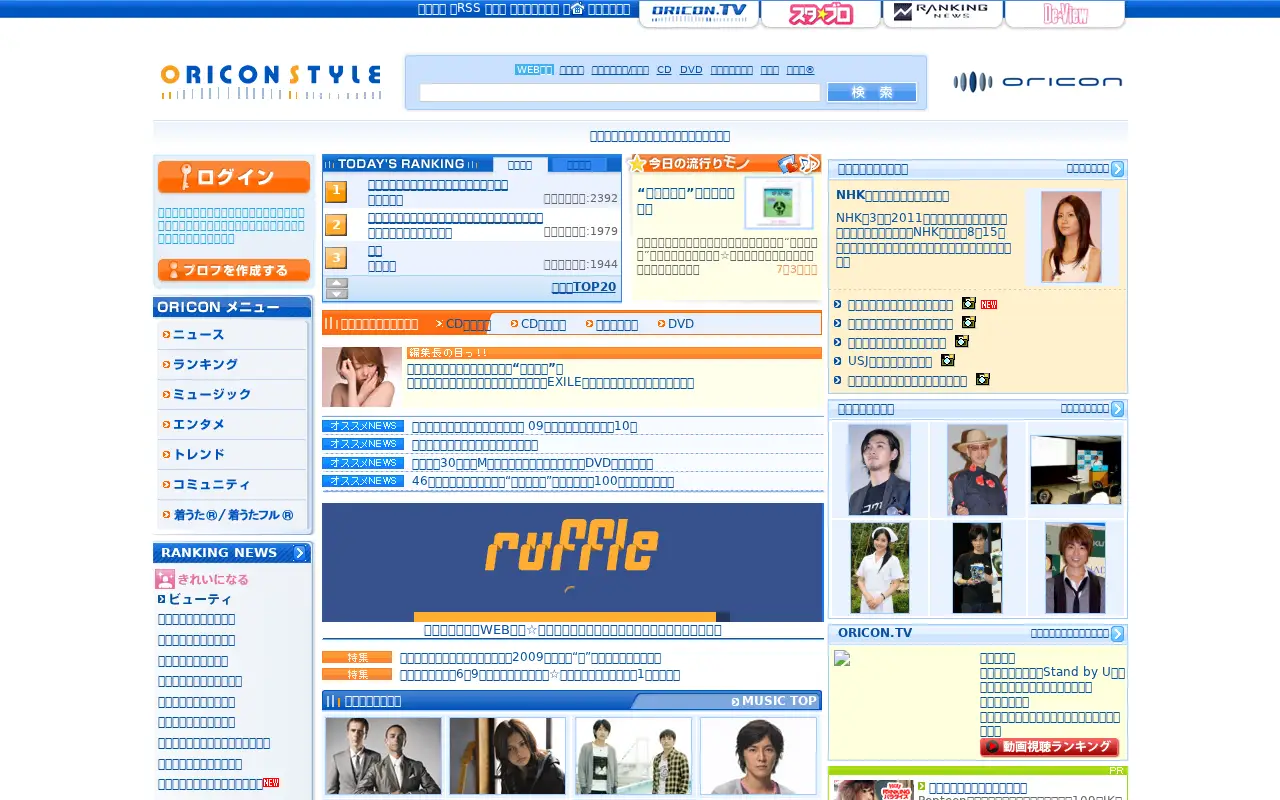Click the ruffle player banner
Viewport: 1280px width, 800px height.
tap(572, 562)
